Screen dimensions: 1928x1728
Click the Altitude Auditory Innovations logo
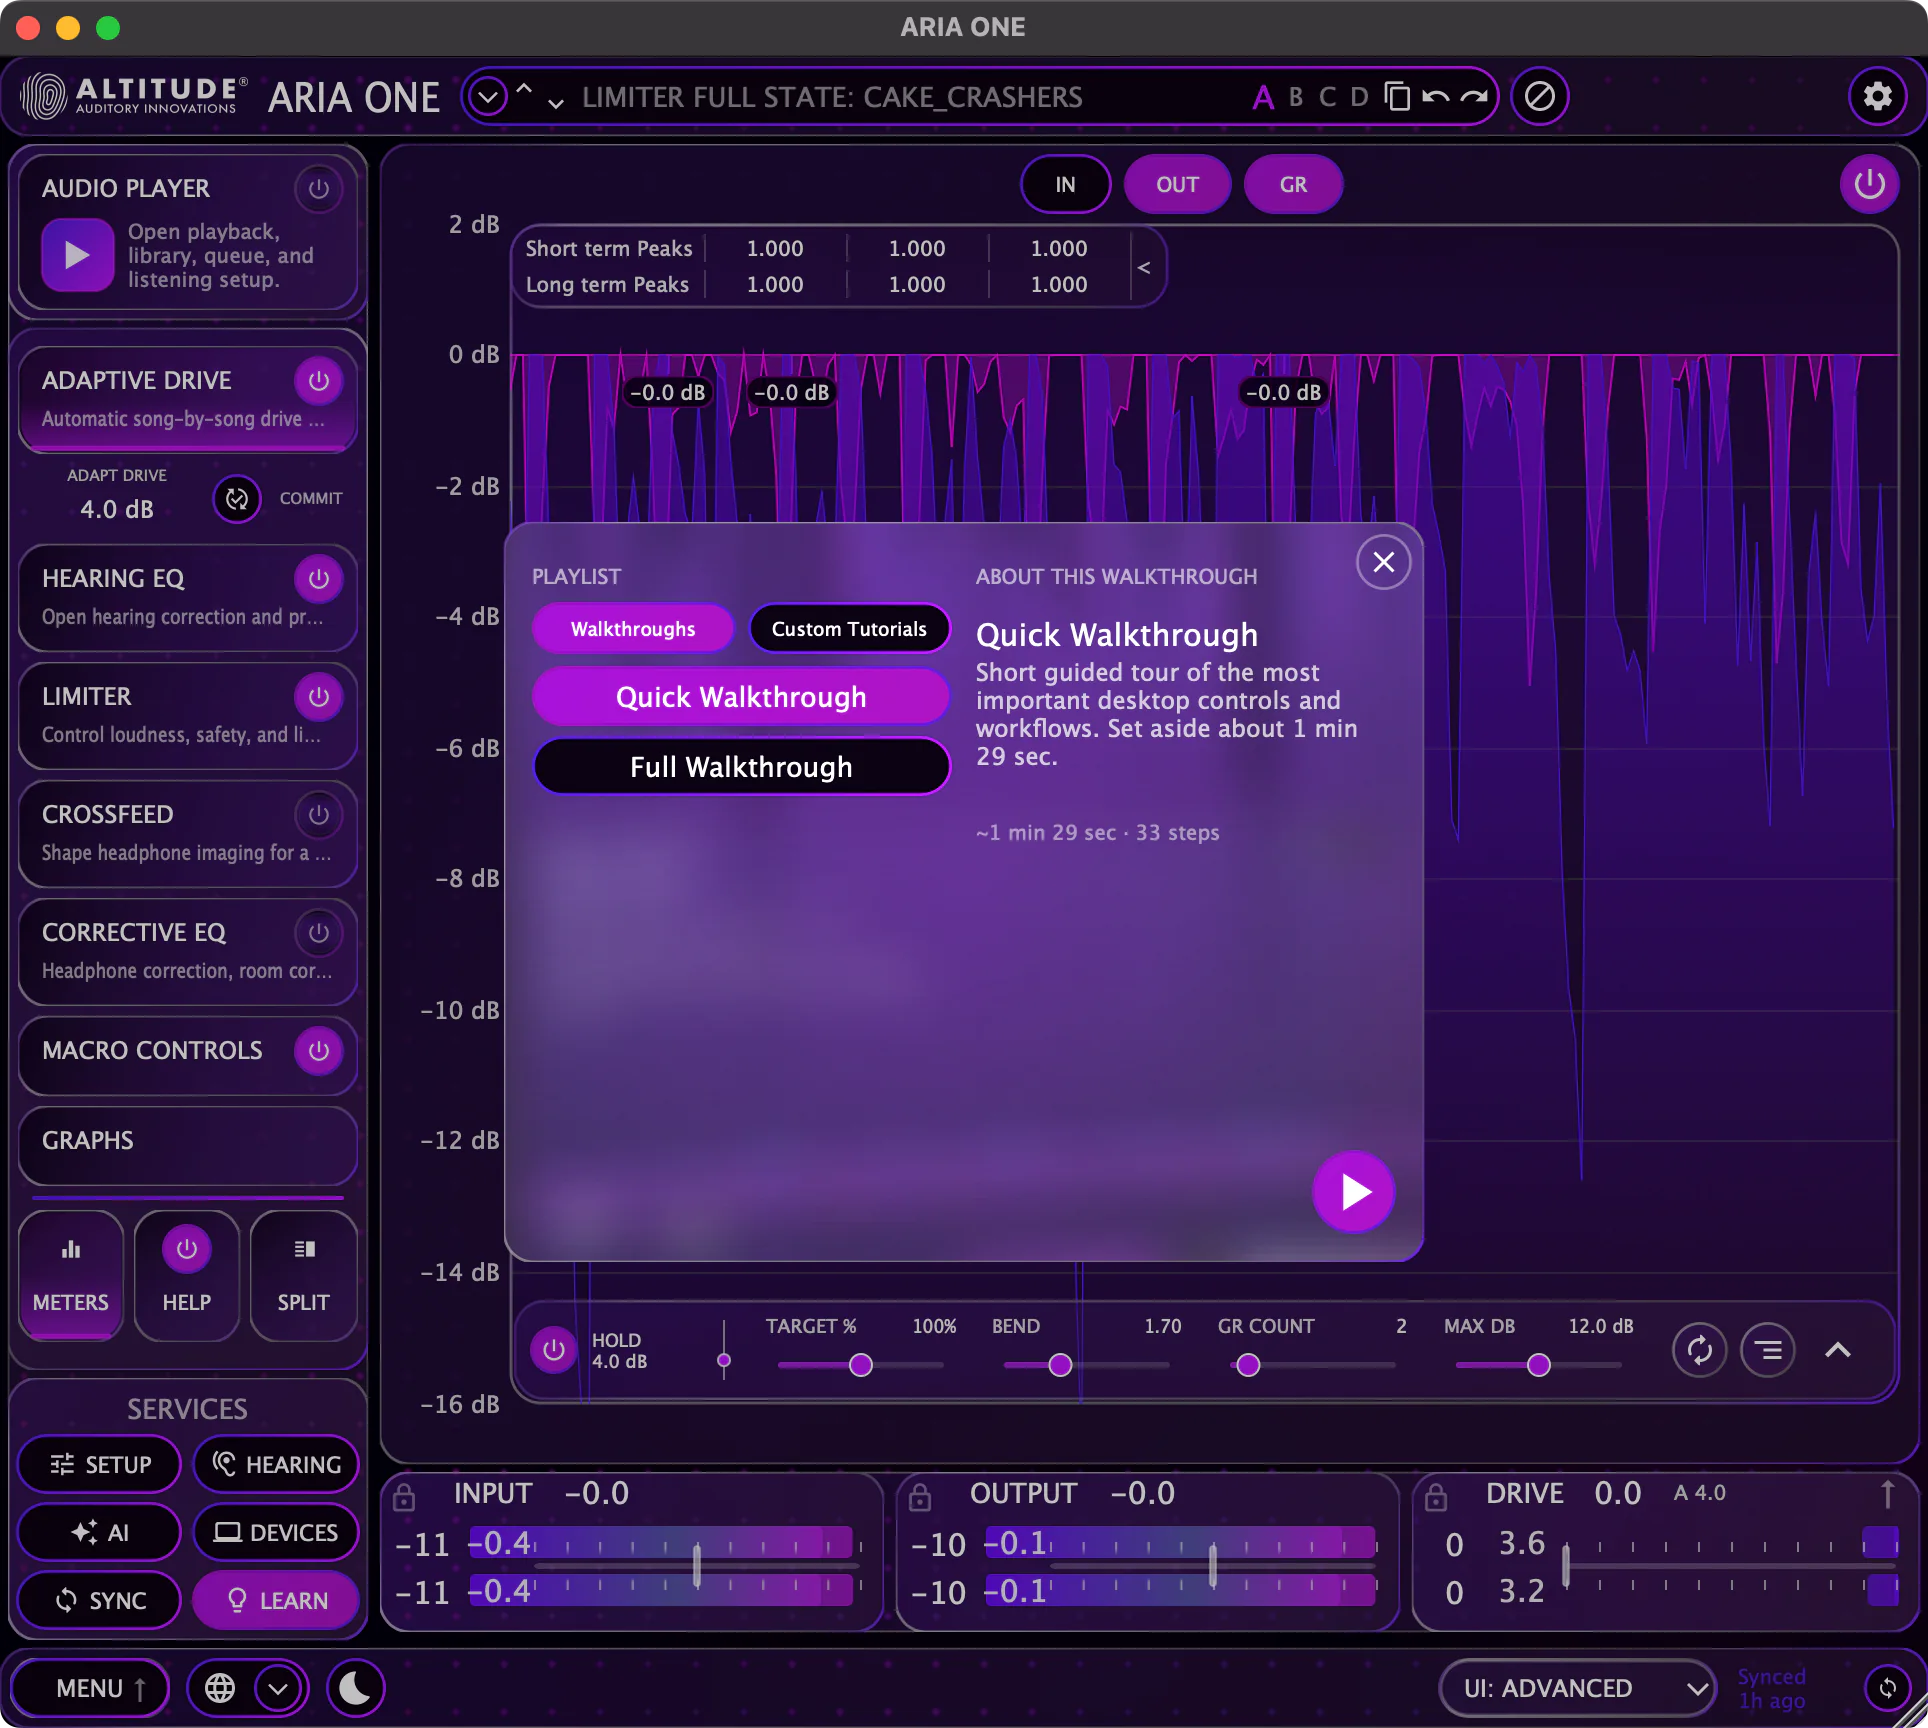coord(132,96)
